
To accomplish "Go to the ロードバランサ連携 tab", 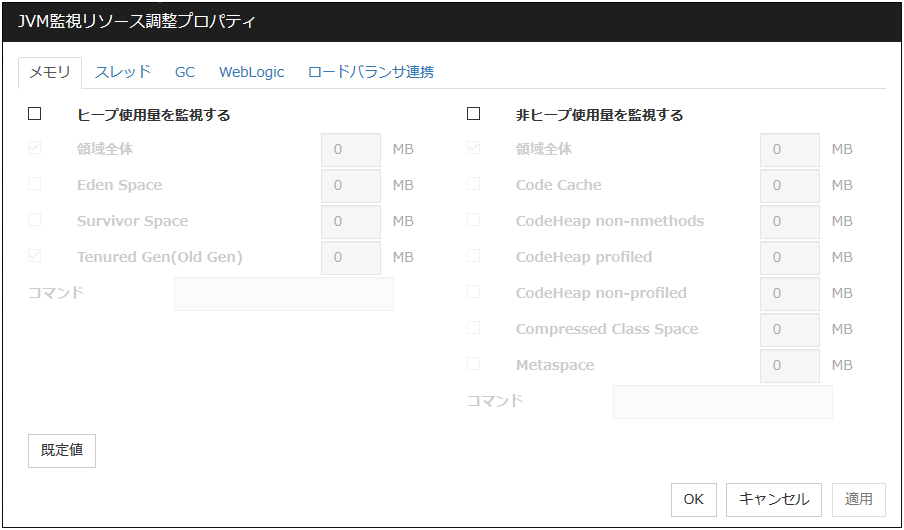I will [x=370, y=72].
